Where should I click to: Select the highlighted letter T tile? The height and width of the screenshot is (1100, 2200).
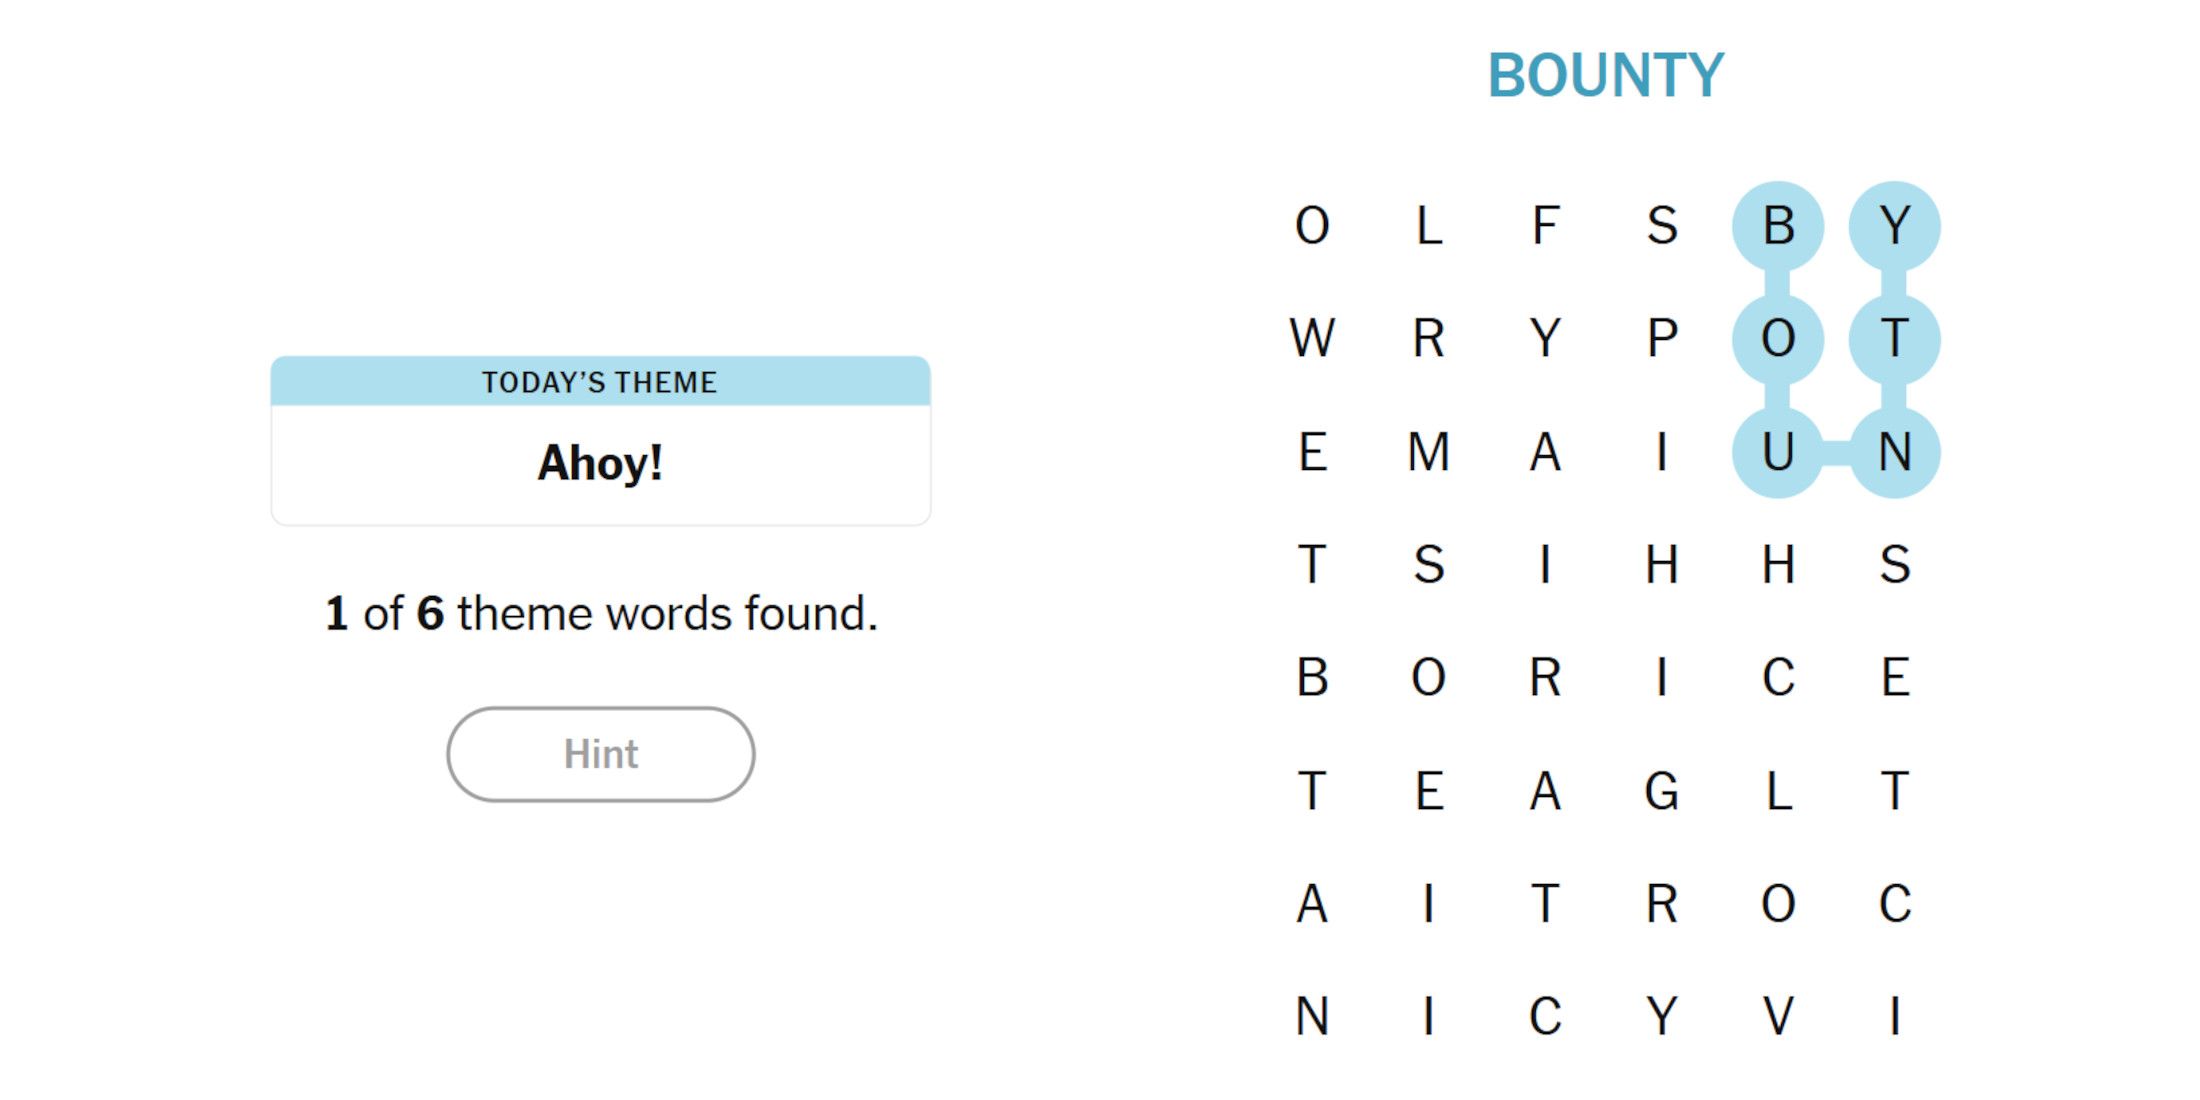coord(1894,339)
